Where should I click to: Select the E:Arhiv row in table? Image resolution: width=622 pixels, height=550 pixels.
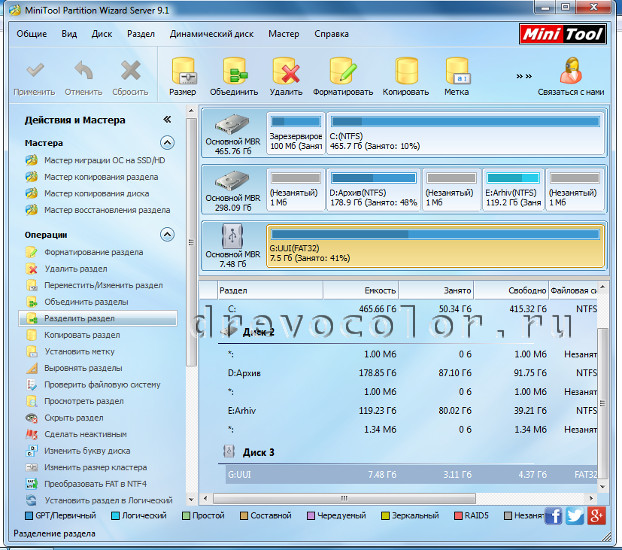pos(411,410)
